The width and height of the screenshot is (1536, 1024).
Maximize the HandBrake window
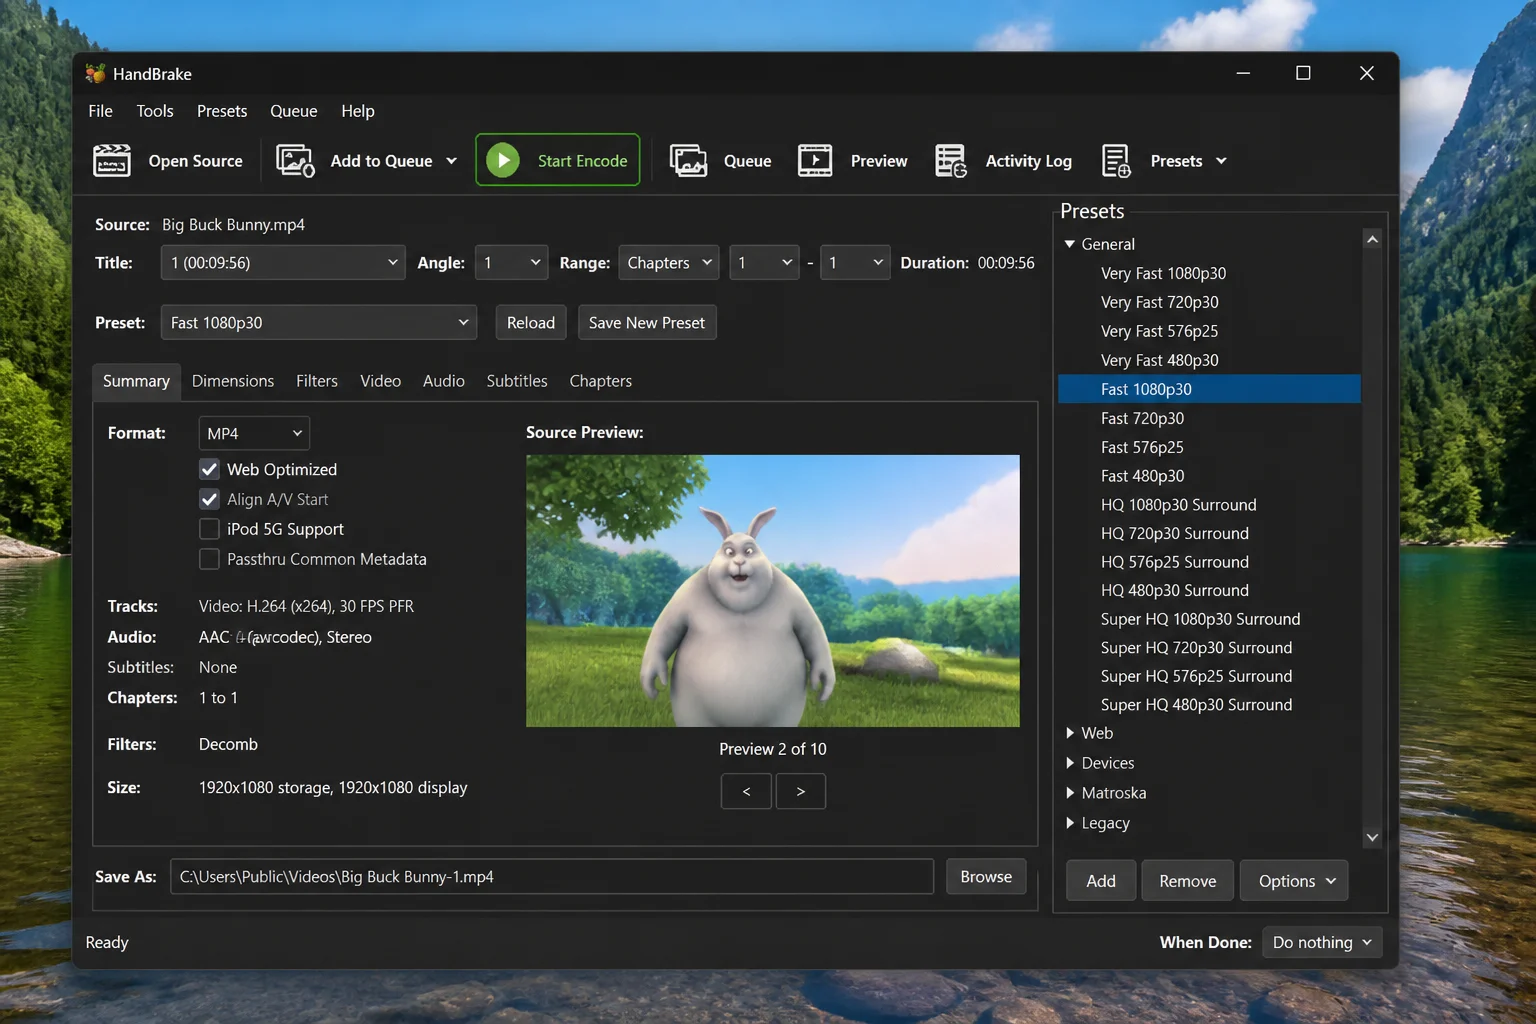(1303, 73)
